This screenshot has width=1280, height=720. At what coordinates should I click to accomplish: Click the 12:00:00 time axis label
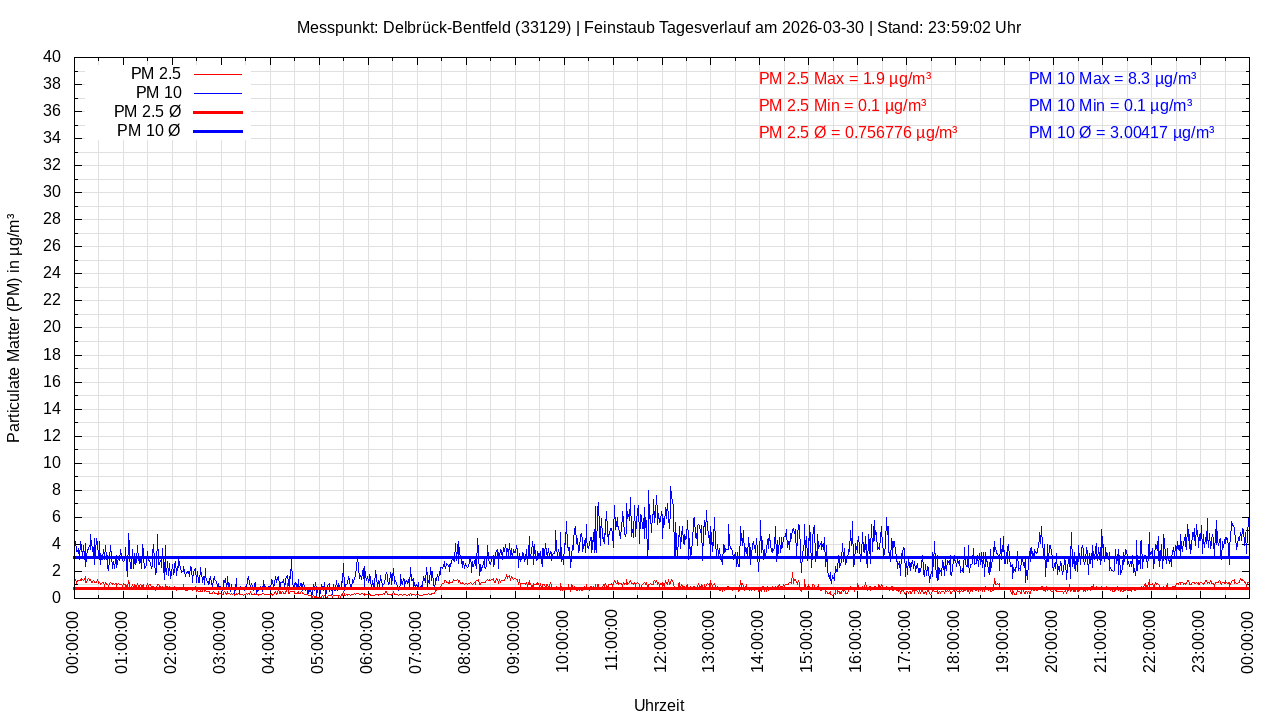[x=660, y=641]
